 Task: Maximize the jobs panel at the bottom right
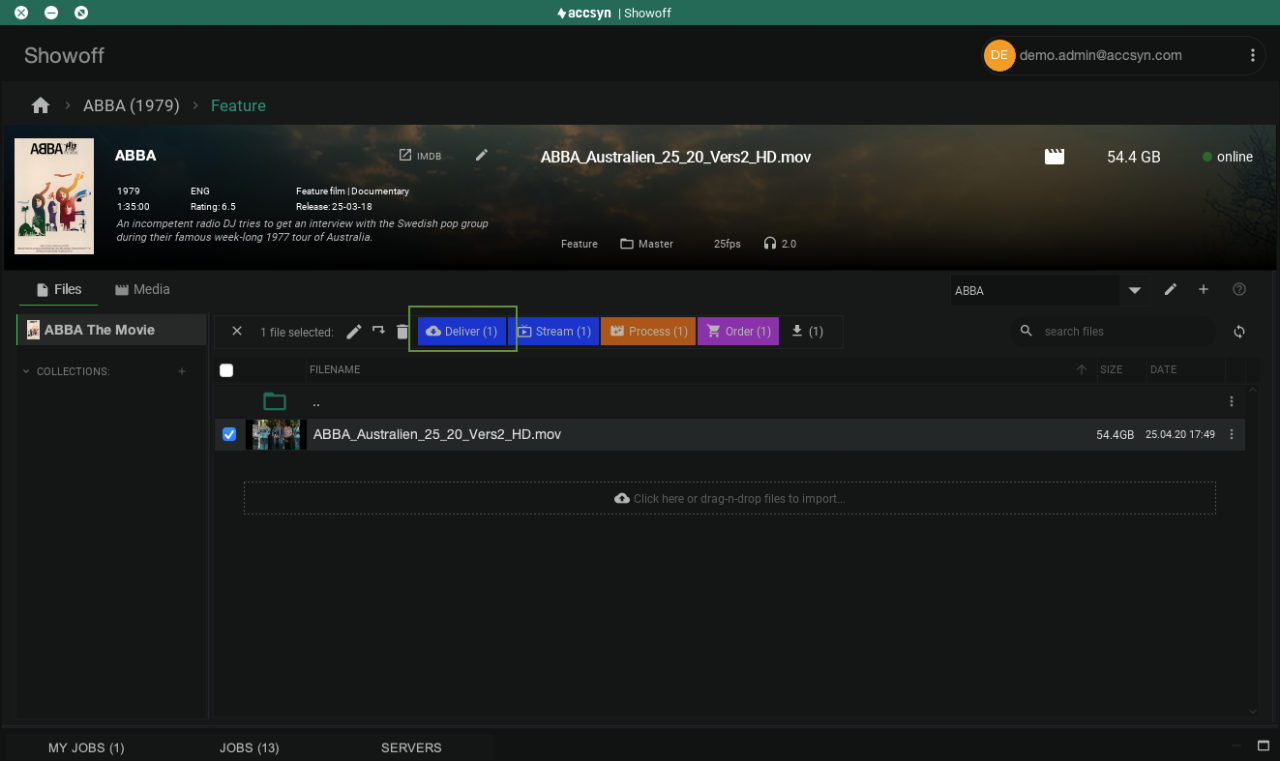point(1263,746)
